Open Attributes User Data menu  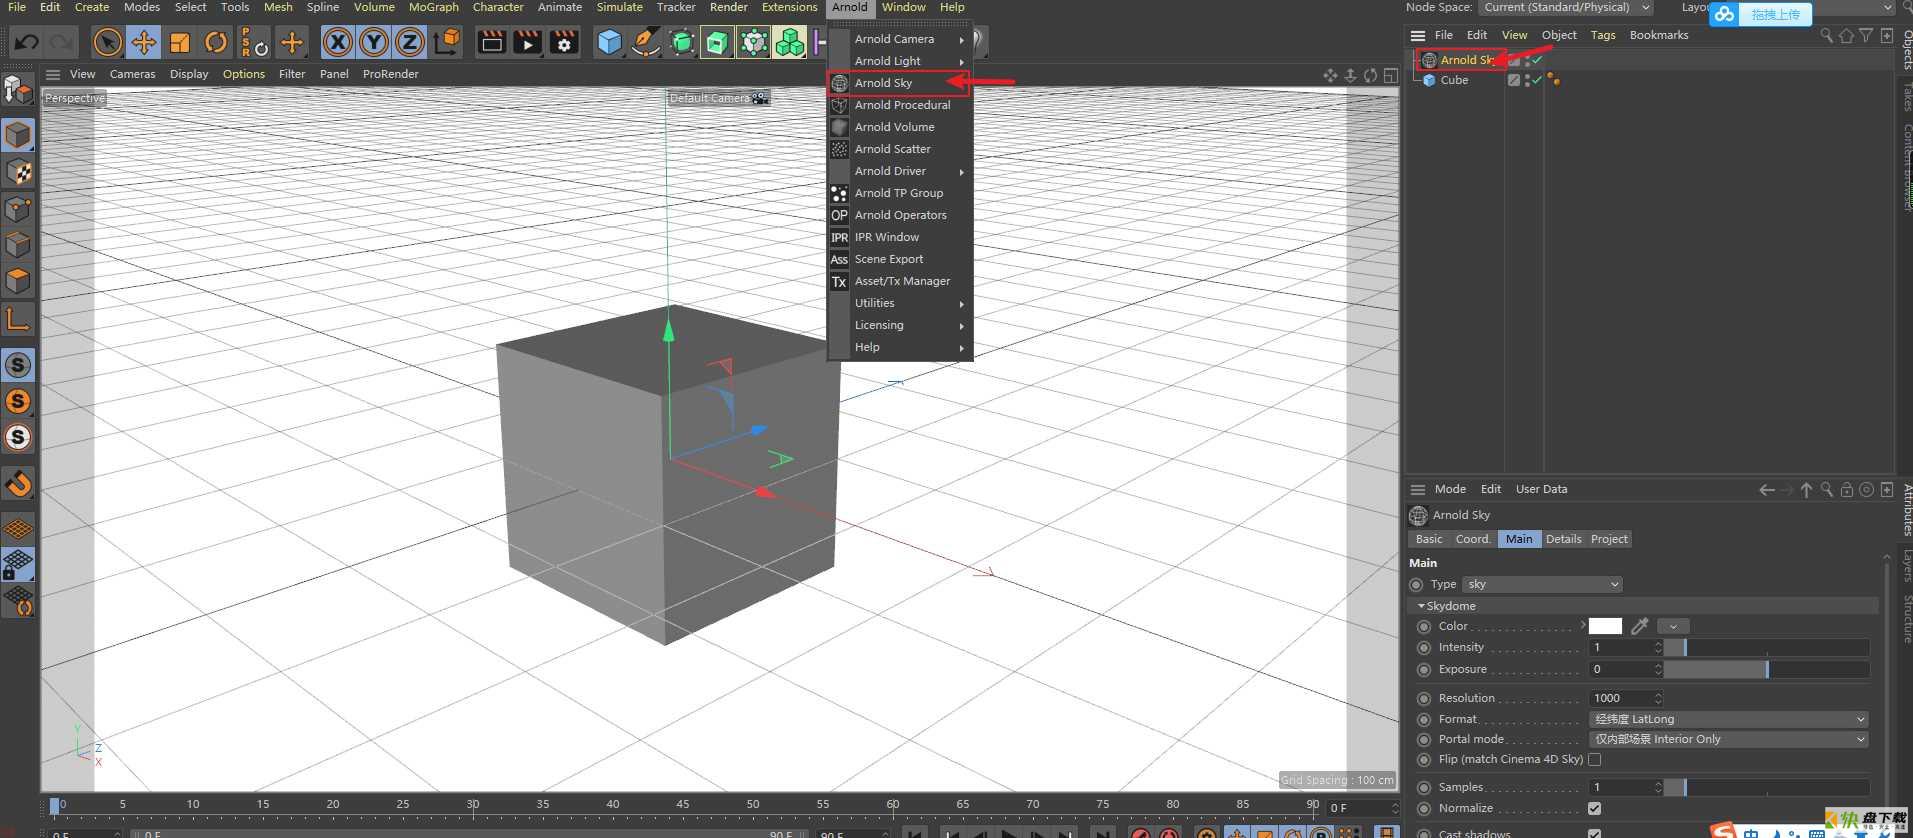1541,489
